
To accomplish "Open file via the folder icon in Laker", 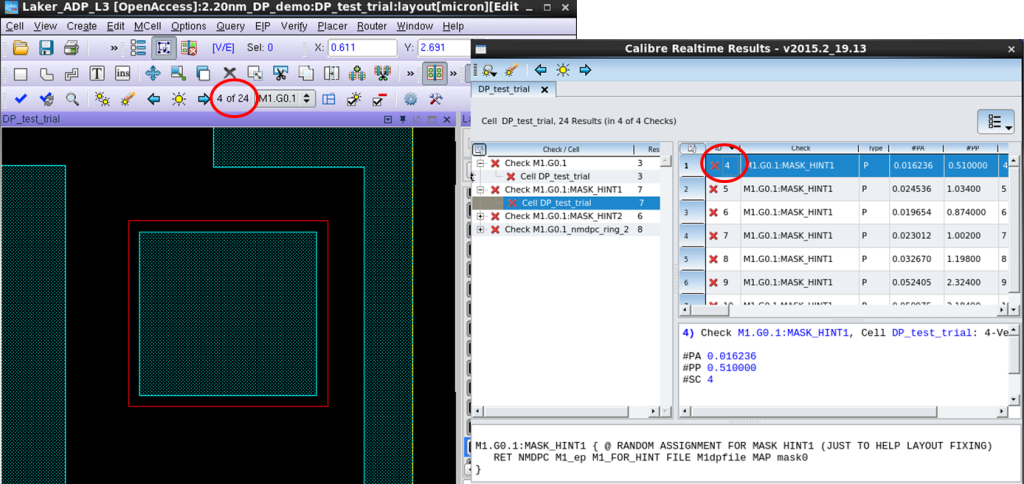I will tap(21, 48).
